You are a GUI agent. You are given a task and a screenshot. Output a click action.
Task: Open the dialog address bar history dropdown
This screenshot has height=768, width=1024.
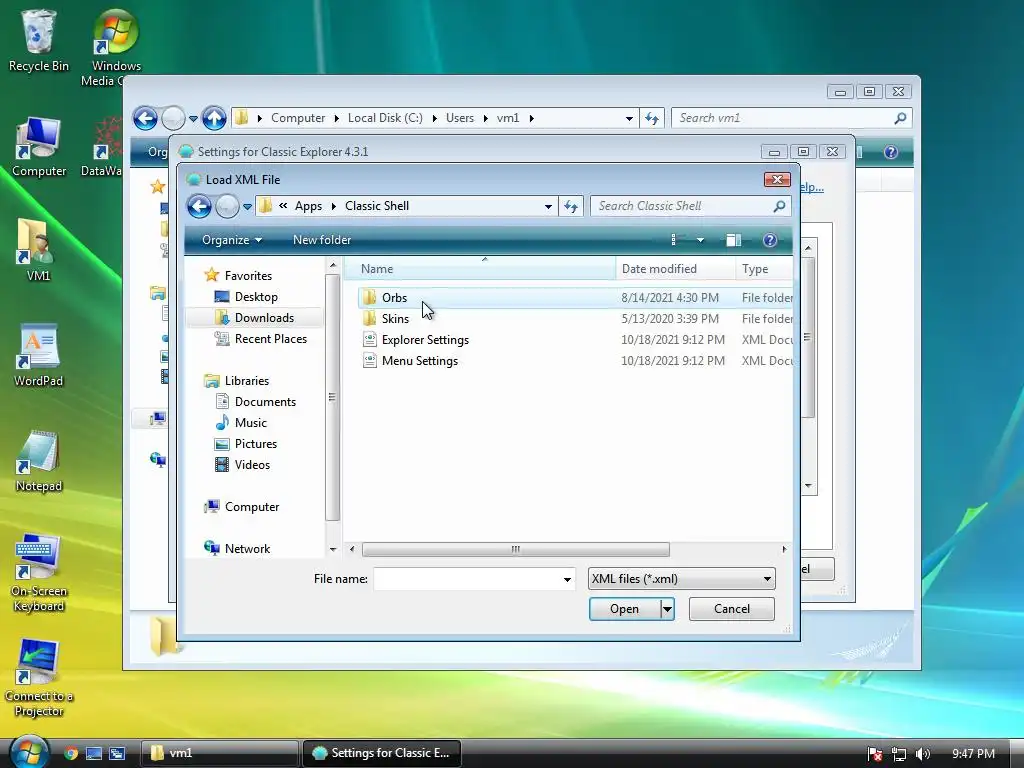pos(548,206)
